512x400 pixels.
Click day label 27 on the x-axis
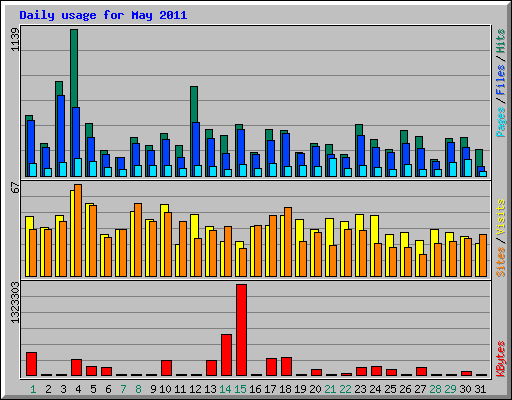tap(420, 389)
